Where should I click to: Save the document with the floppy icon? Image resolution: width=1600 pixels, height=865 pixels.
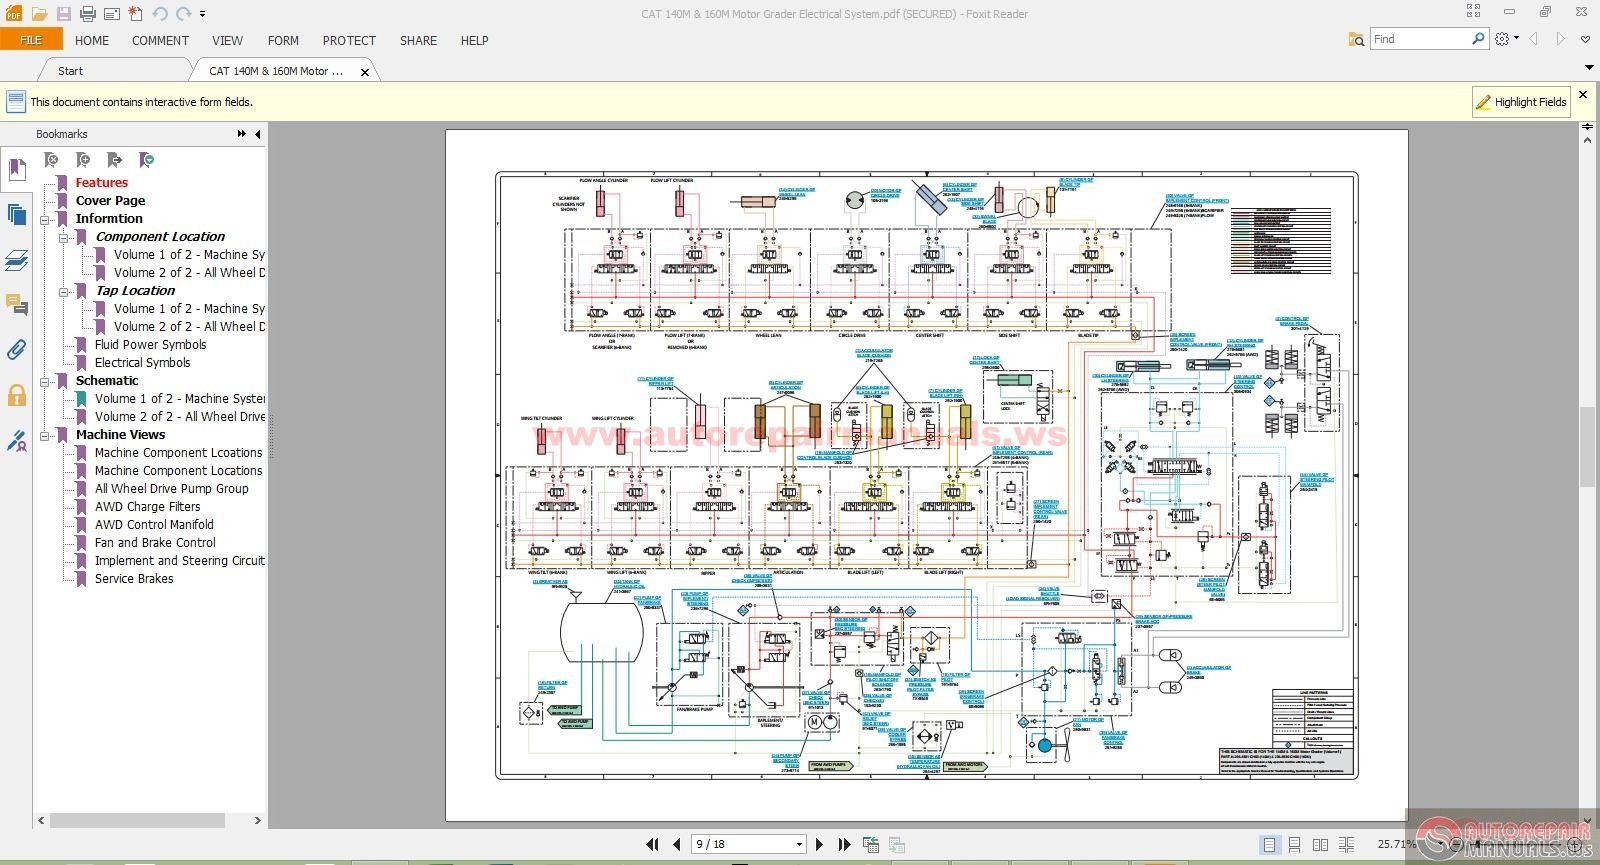(x=64, y=14)
